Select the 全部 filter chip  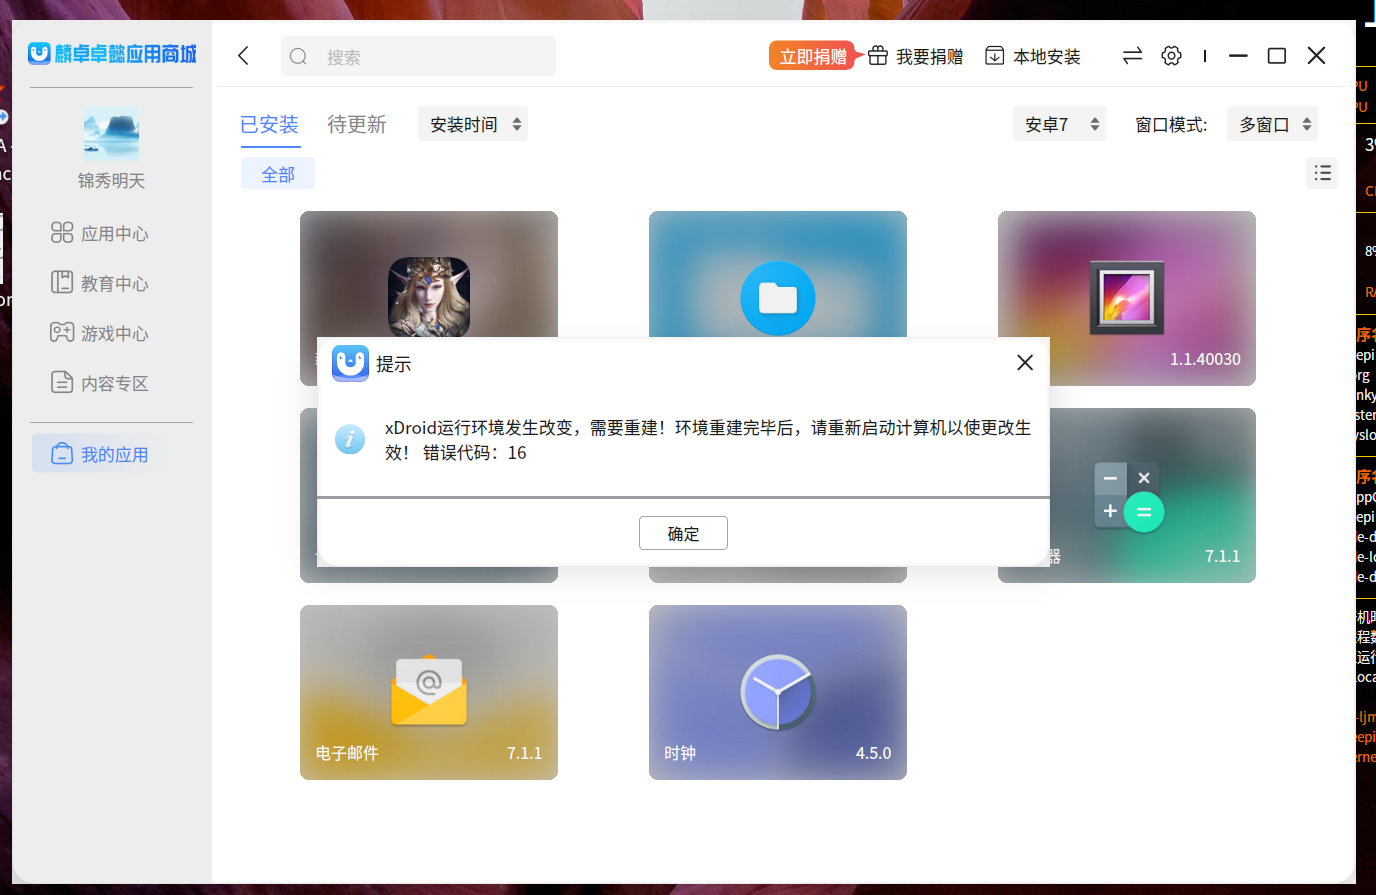pos(278,172)
